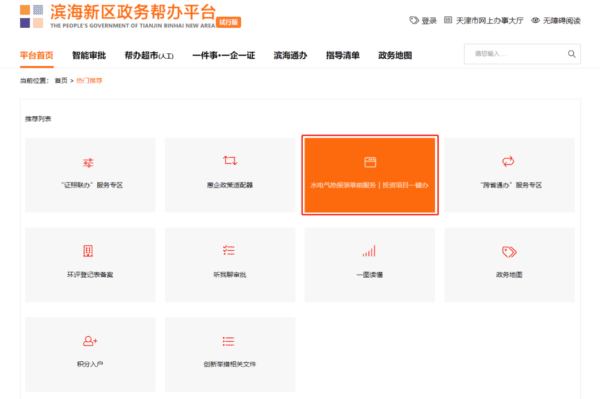Click 首页 in the breadcrumb
The height and width of the screenshot is (399, 600).
[x=61, y=80]
